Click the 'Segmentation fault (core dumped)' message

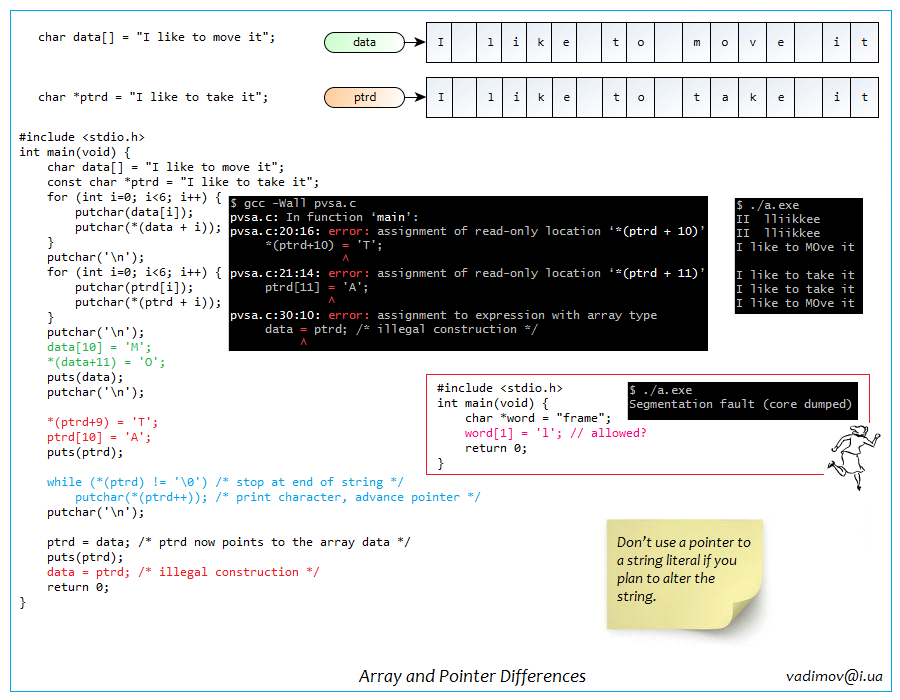click(740, 404)
